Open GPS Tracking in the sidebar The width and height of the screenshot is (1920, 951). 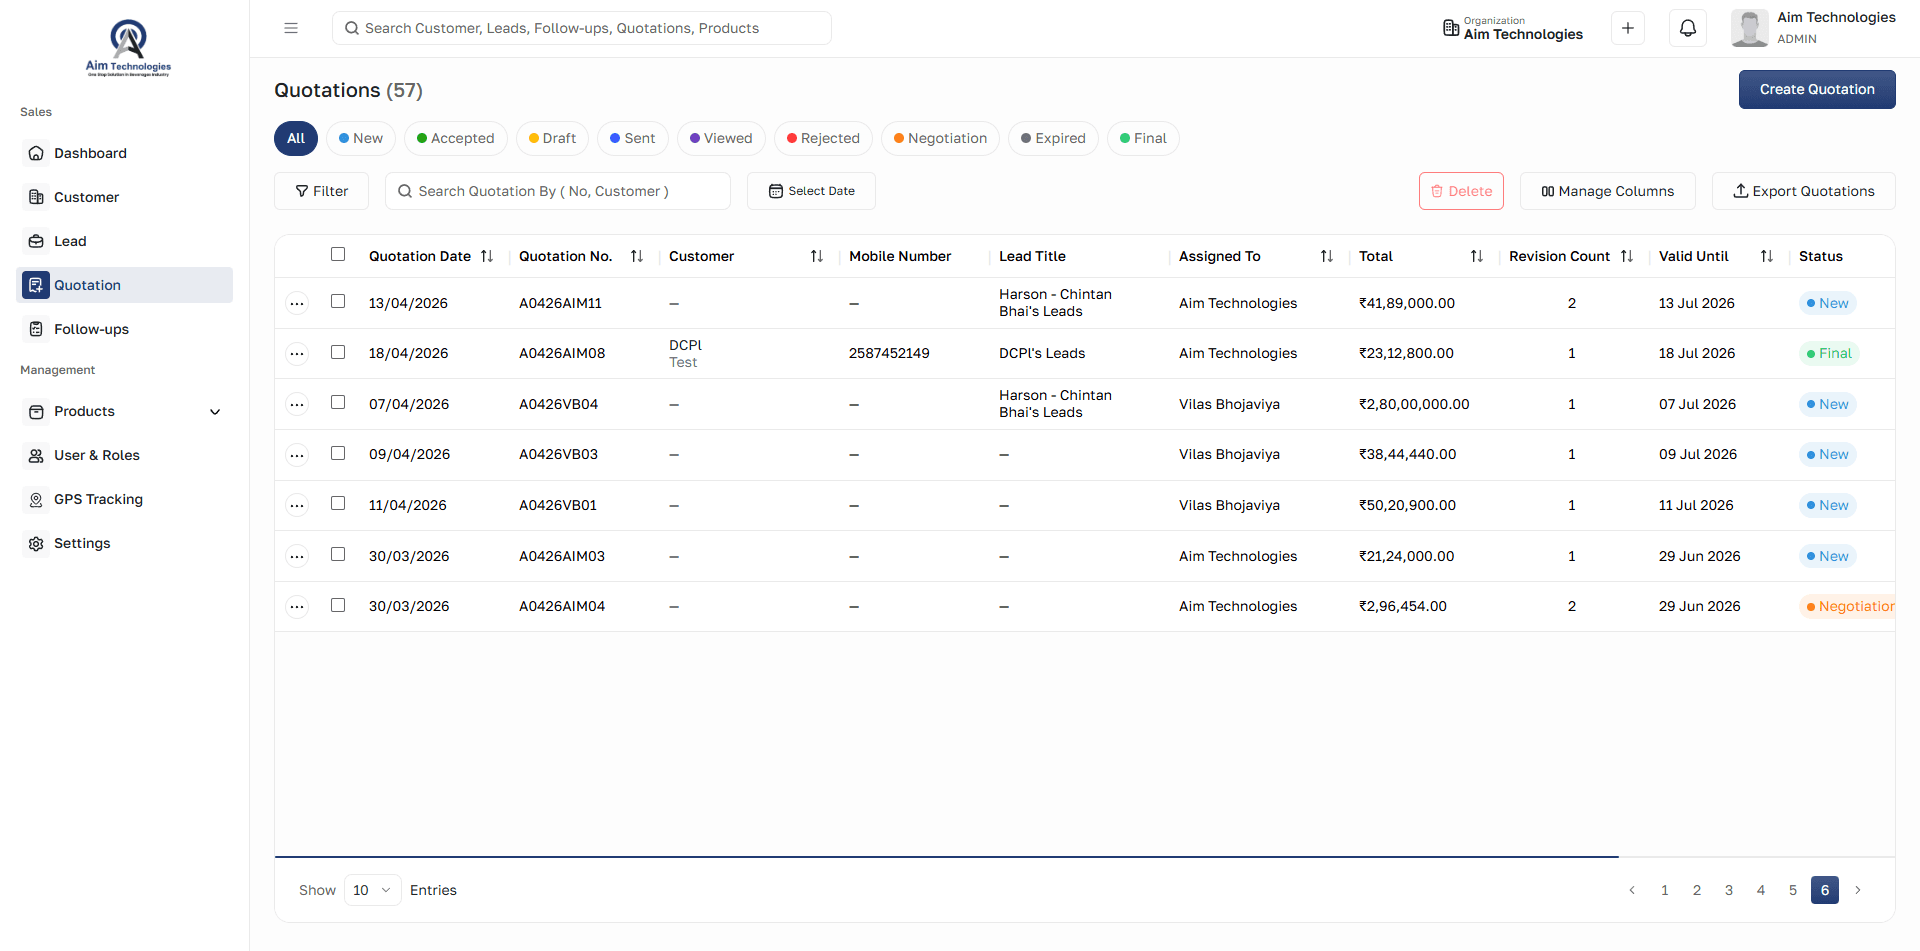tap(125, 499)
